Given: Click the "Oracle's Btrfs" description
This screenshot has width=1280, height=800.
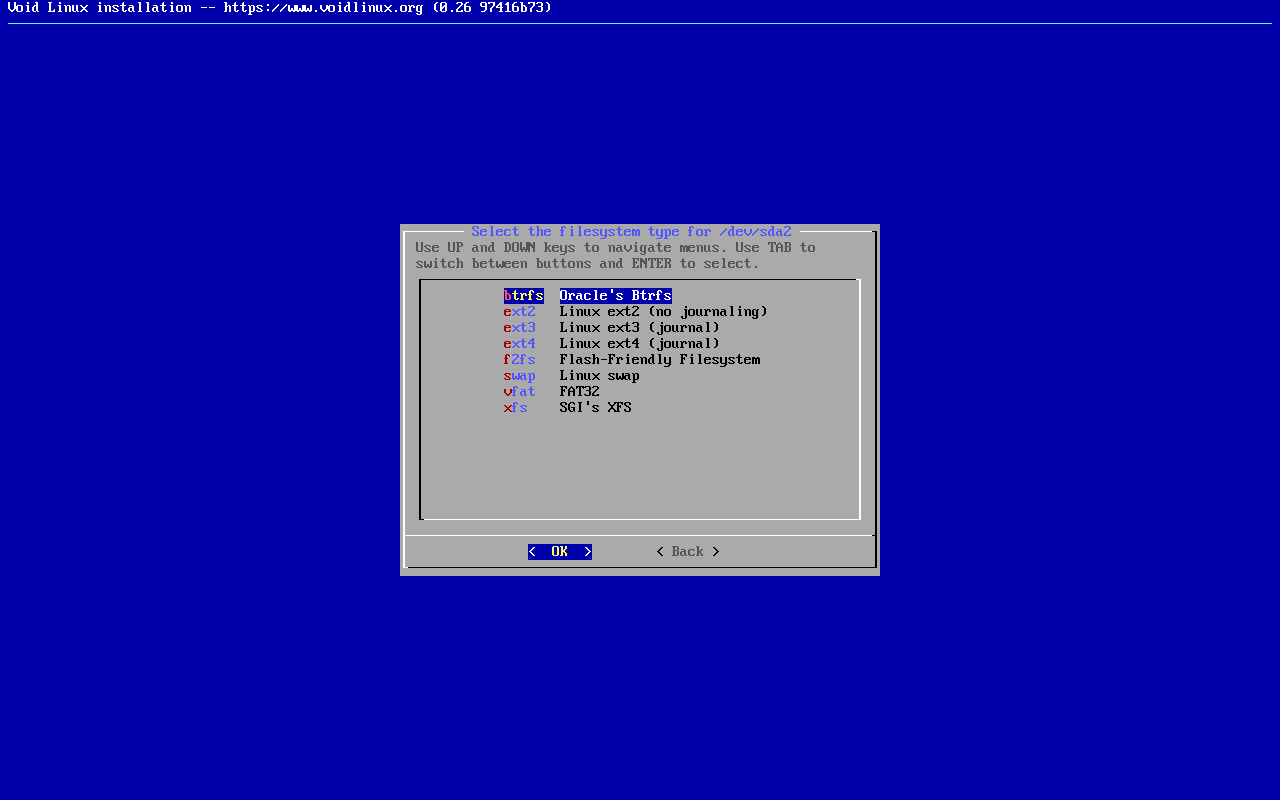Looking at the screenshot, I should click(615, 296).
